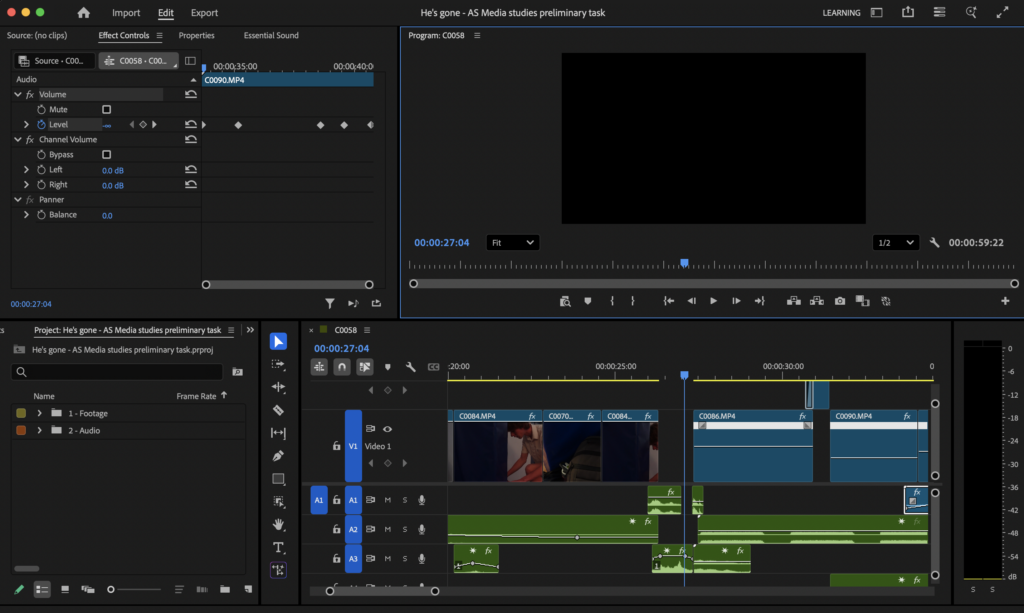Image resolution: width=1024 pixels, height=613 pixels.
Task: Select the Razor tool in the toolbar
Action: pyautogui.click(x=278, y=410)
